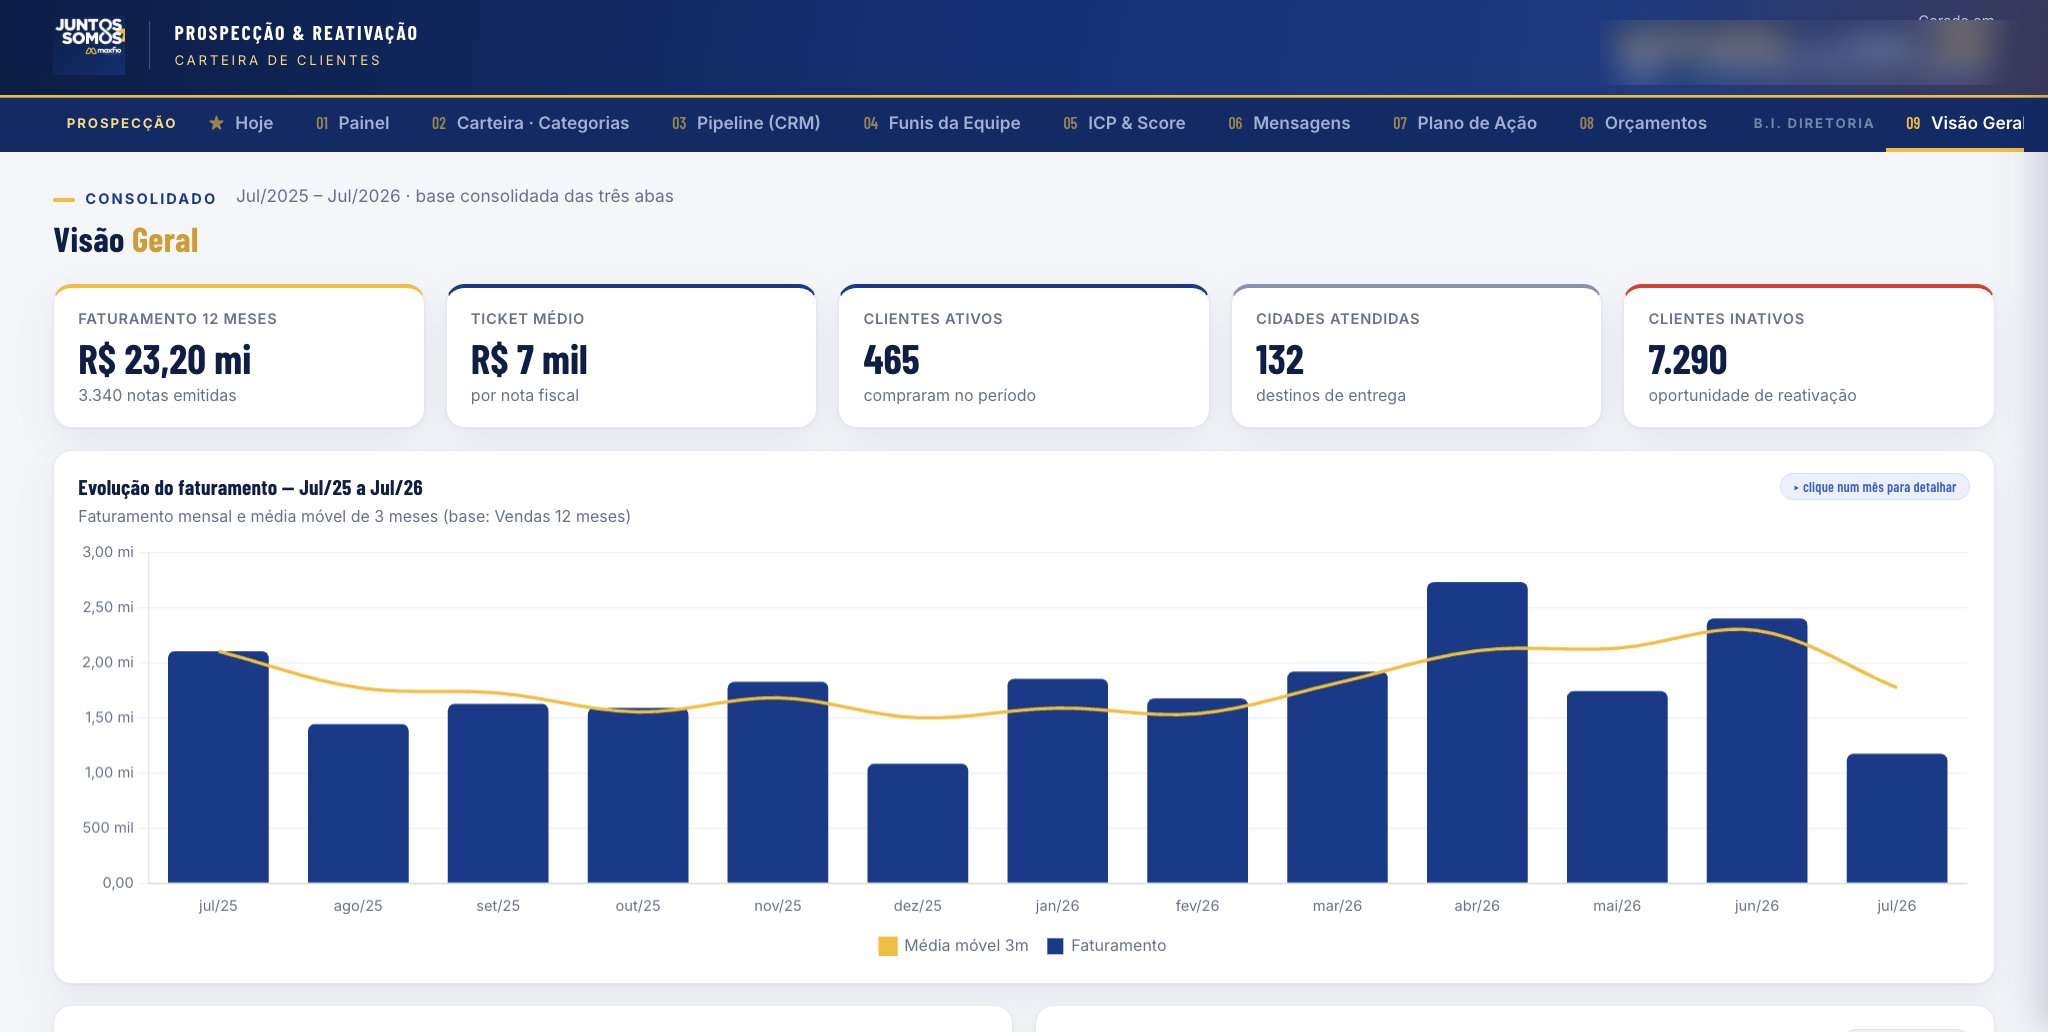
Task: Click the Juntos Somos logo
Action: [89, 45]
